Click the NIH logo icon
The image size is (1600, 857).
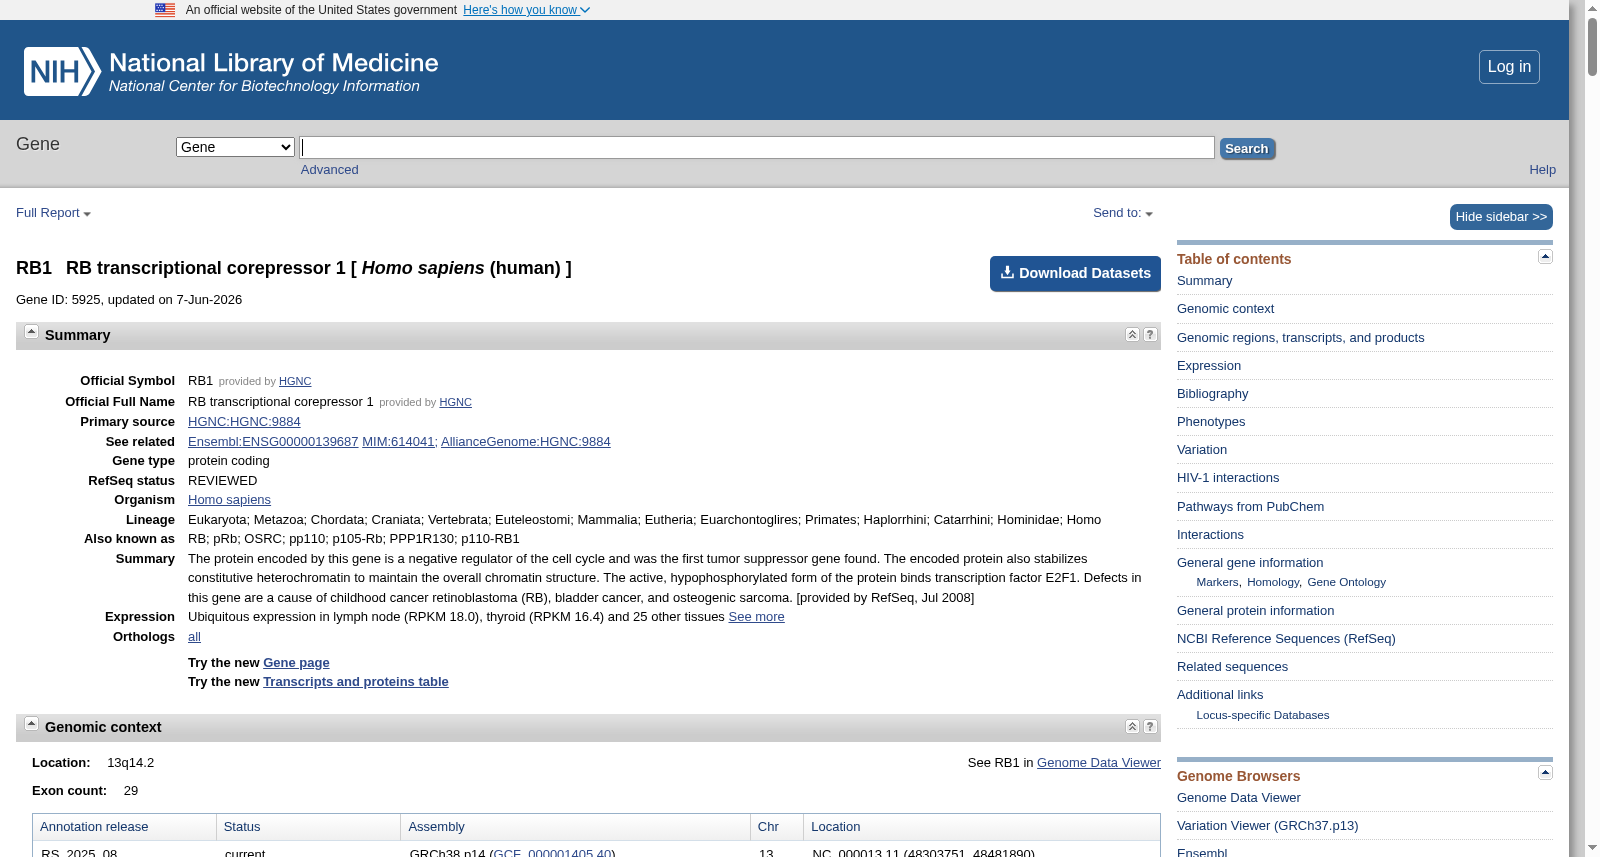(x=62, y=72)
